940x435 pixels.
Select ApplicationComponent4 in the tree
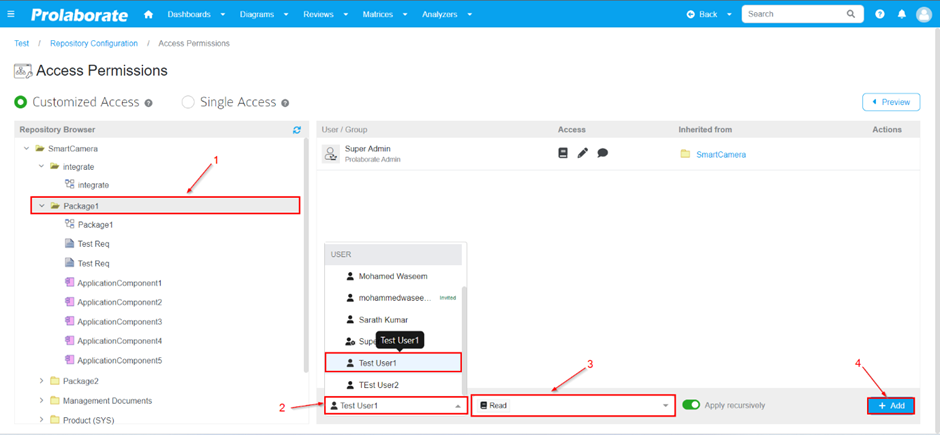[x=120, y=341]
